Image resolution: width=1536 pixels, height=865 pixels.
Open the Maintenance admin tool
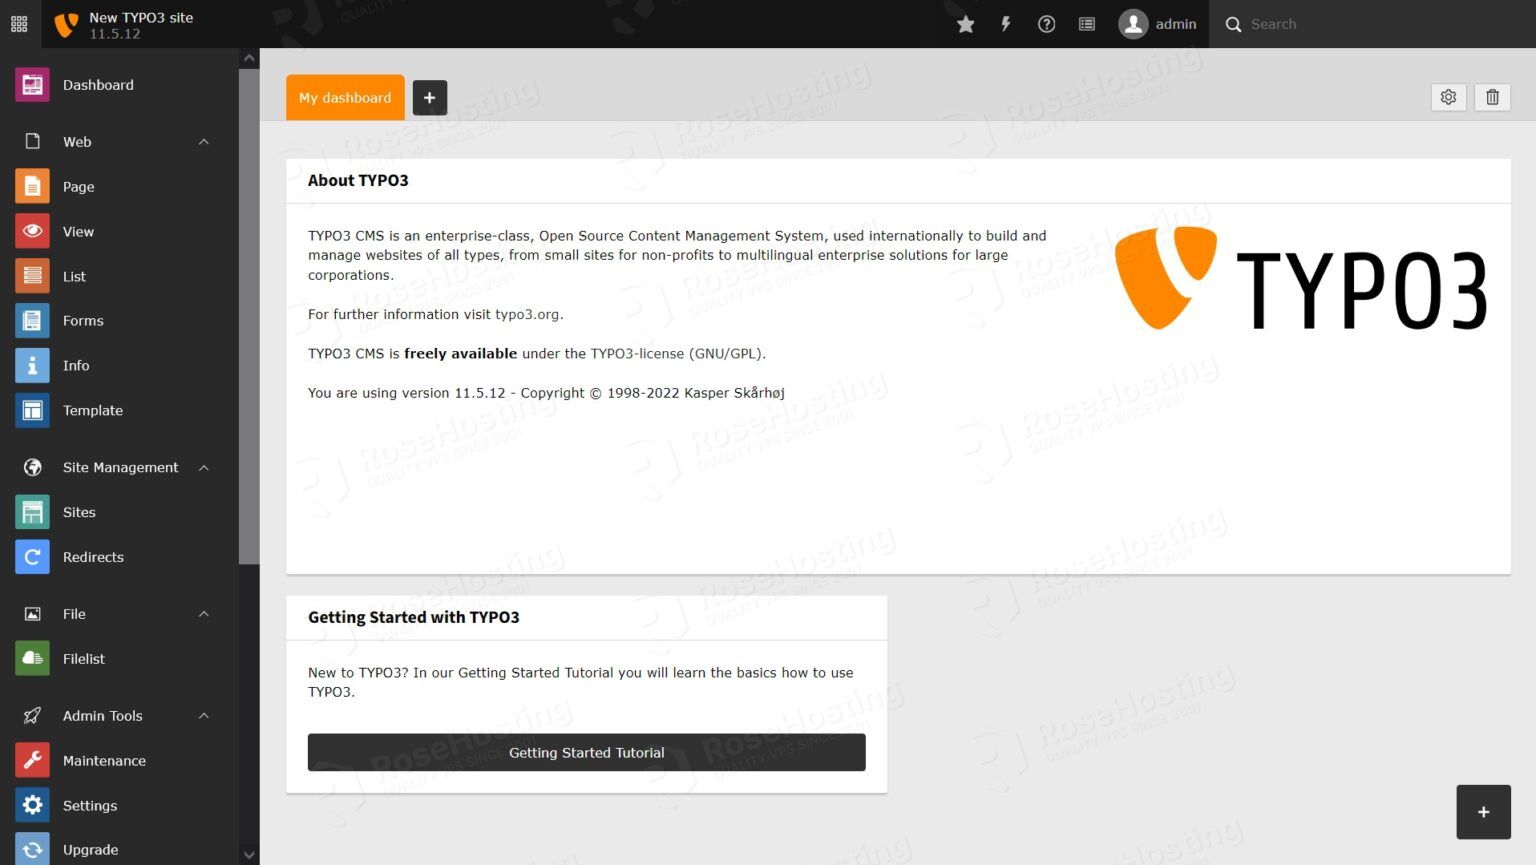coord(103,760)
